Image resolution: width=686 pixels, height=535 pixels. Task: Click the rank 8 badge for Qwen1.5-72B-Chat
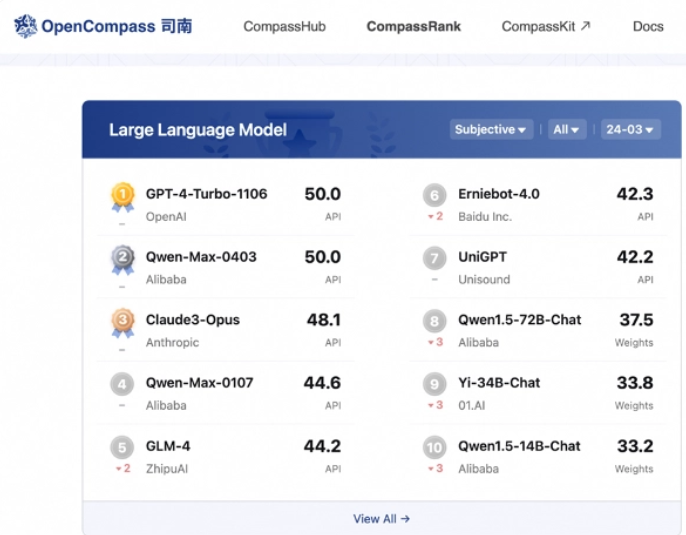(434, 321)
